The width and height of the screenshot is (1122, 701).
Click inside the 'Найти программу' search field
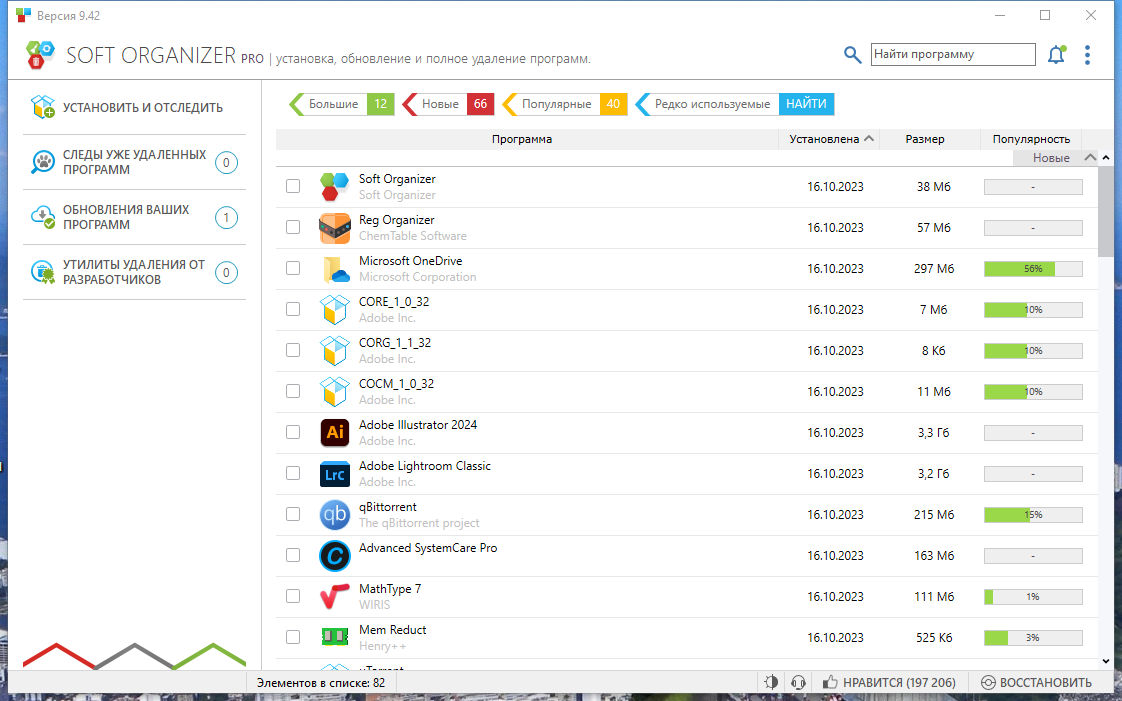coord(952,54)
